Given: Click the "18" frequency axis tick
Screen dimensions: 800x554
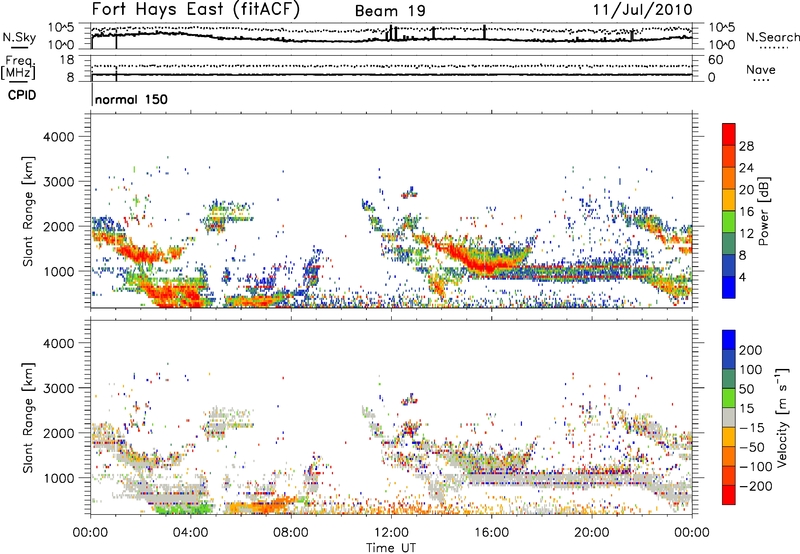Looking at the screenshot, I should click(x=67, y=60).
